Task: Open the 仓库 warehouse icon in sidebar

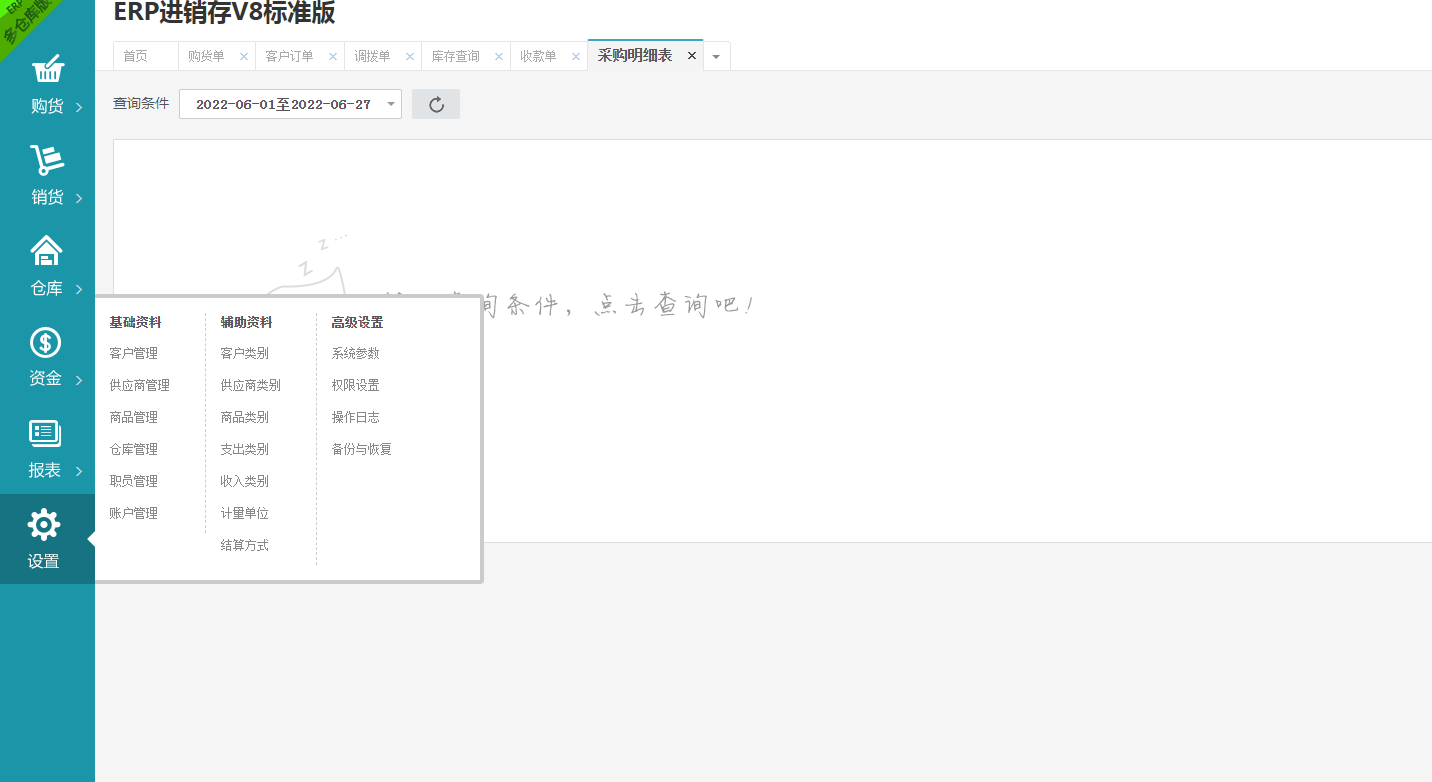Action: 47,251
